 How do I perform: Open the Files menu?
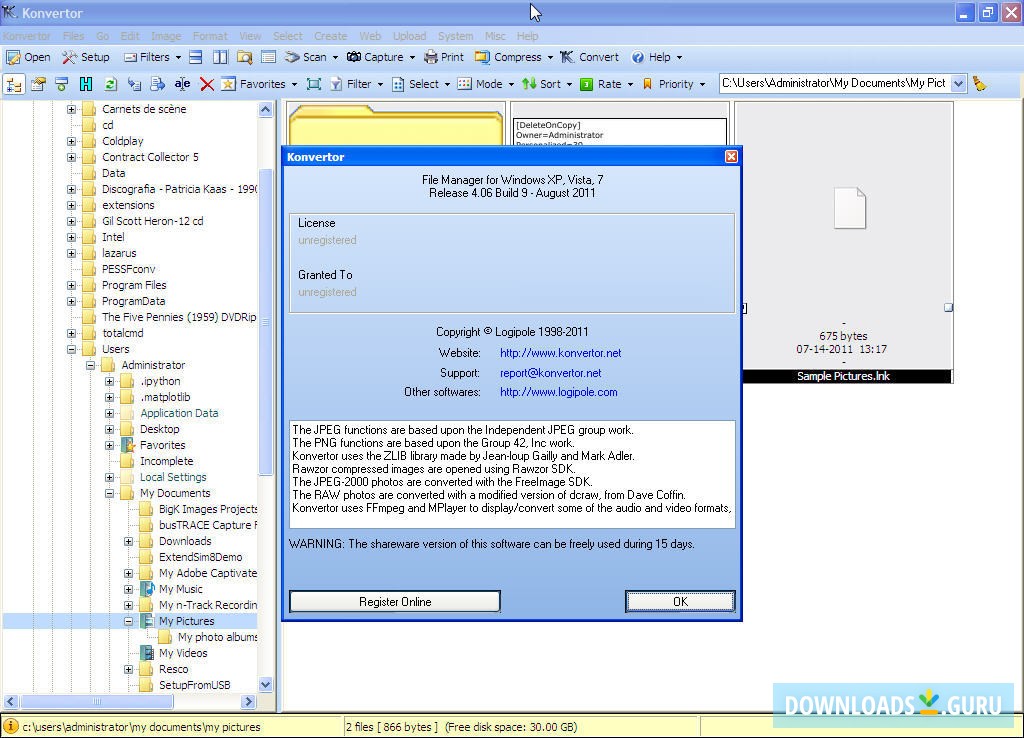[x=73, y=36]
